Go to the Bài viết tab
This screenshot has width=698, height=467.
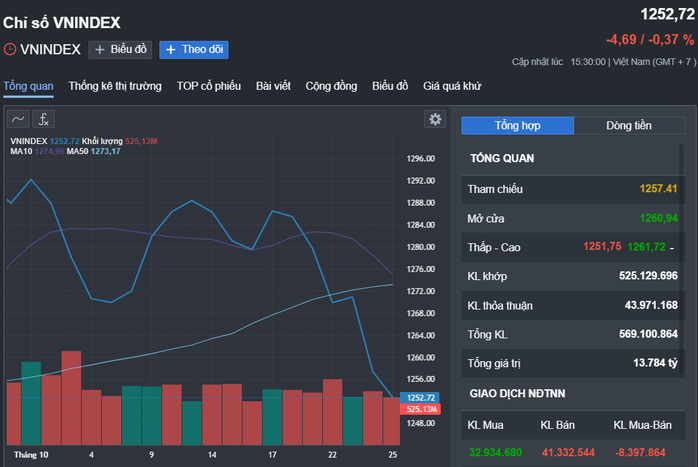click(x=273, y=86)
